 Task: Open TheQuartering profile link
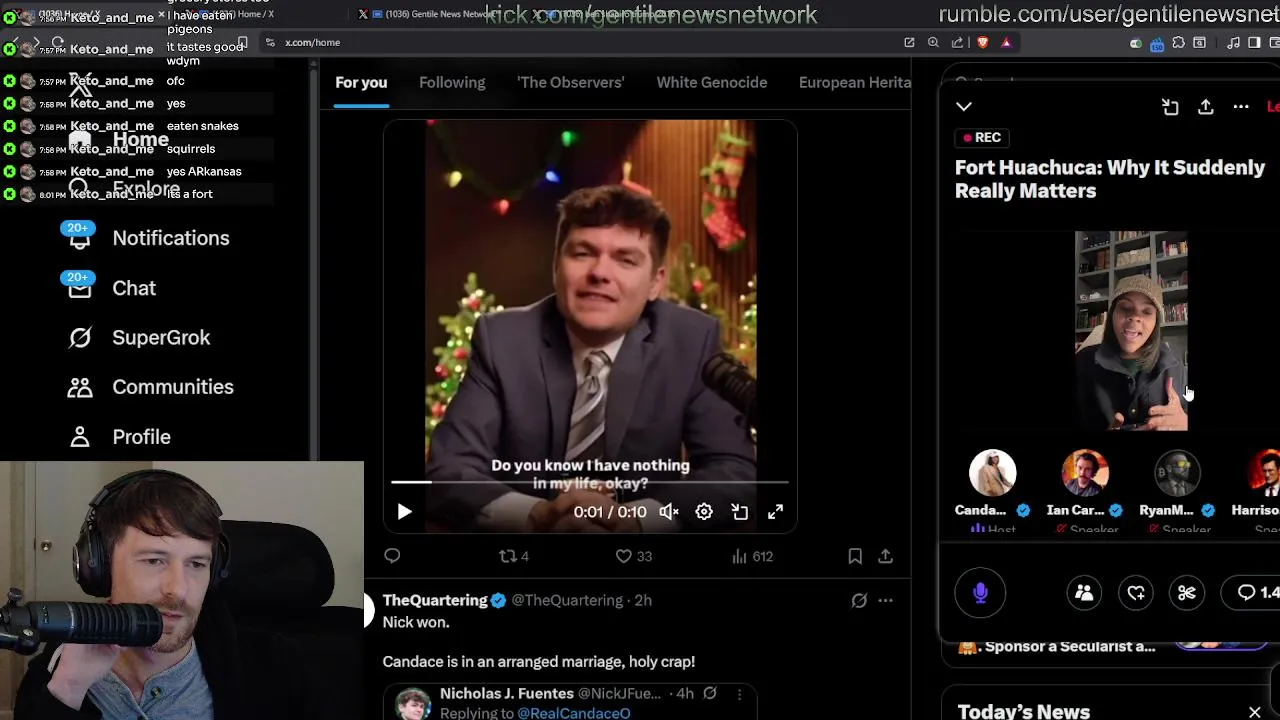[435, 600]
